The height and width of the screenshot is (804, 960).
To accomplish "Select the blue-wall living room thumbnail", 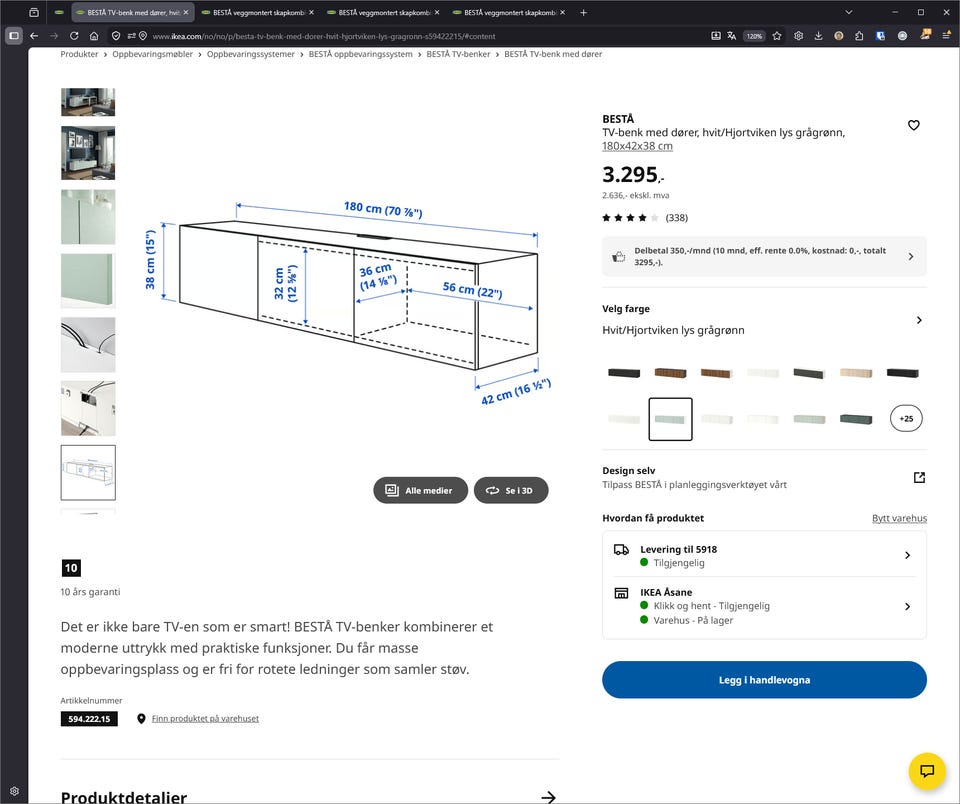I will [88, 153].
